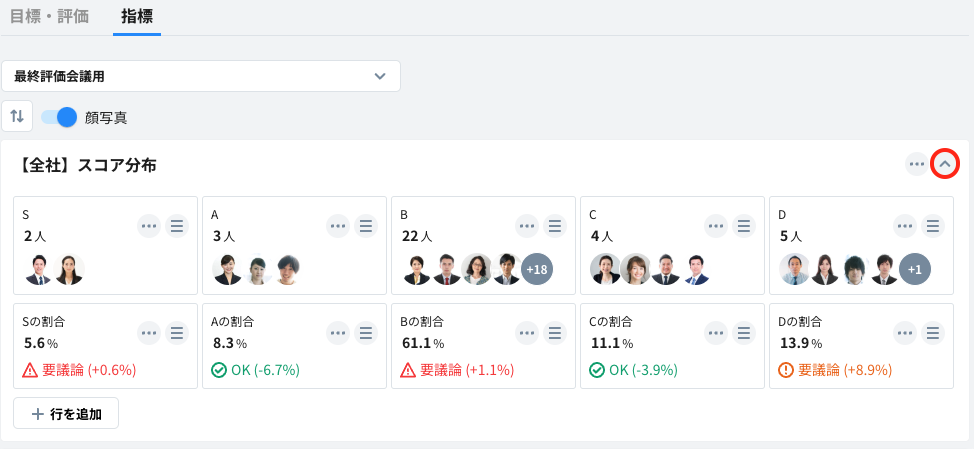The image size is (974, 449).
Task: Open section options menu for 【全社】スコア分布
Action: click(917, 164)
